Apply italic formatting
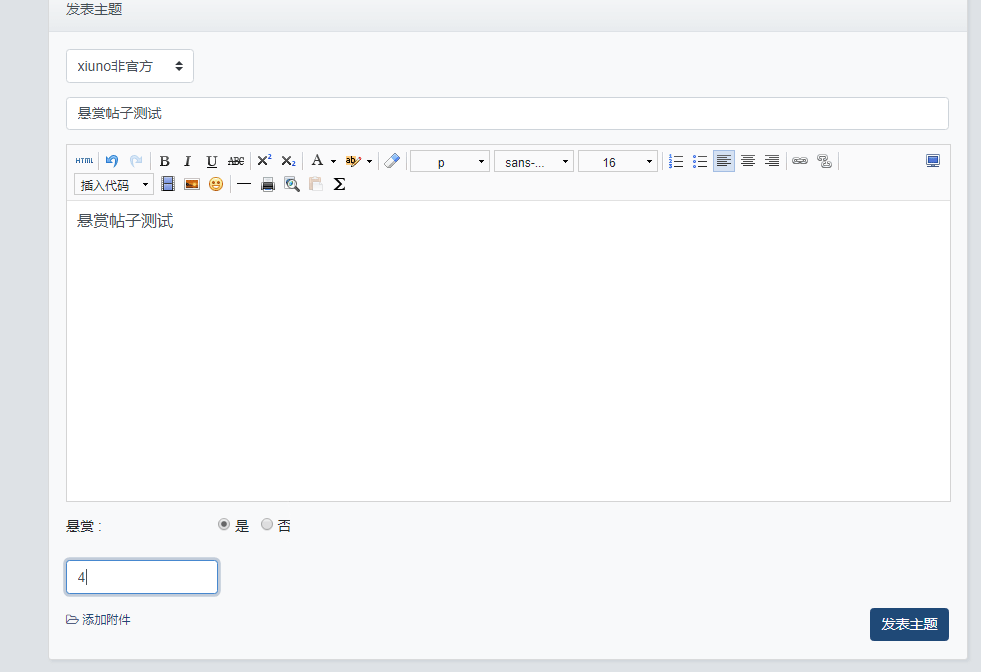 (x=188, y=161)
